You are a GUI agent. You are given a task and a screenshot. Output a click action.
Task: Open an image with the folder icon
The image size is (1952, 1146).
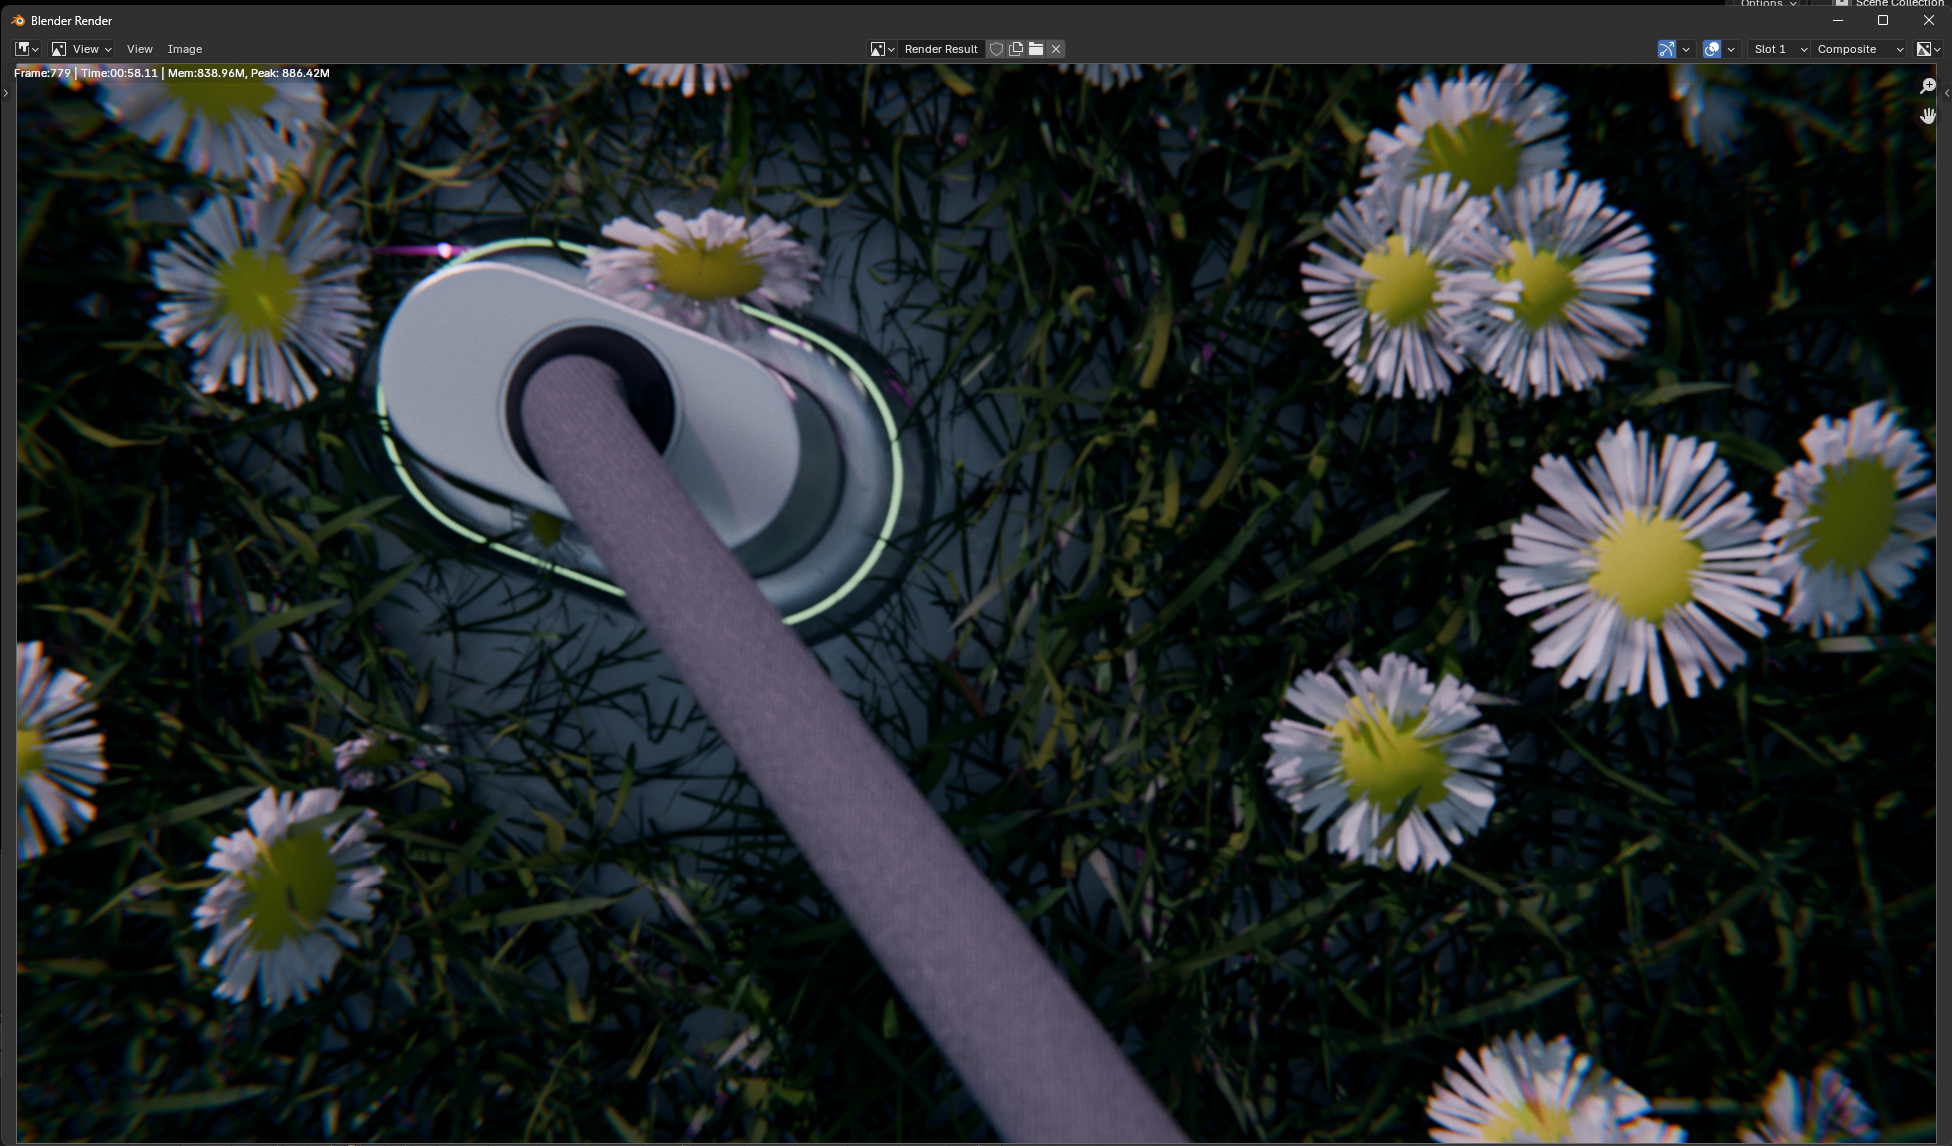pyautogui.click(x=1036, y=49)
